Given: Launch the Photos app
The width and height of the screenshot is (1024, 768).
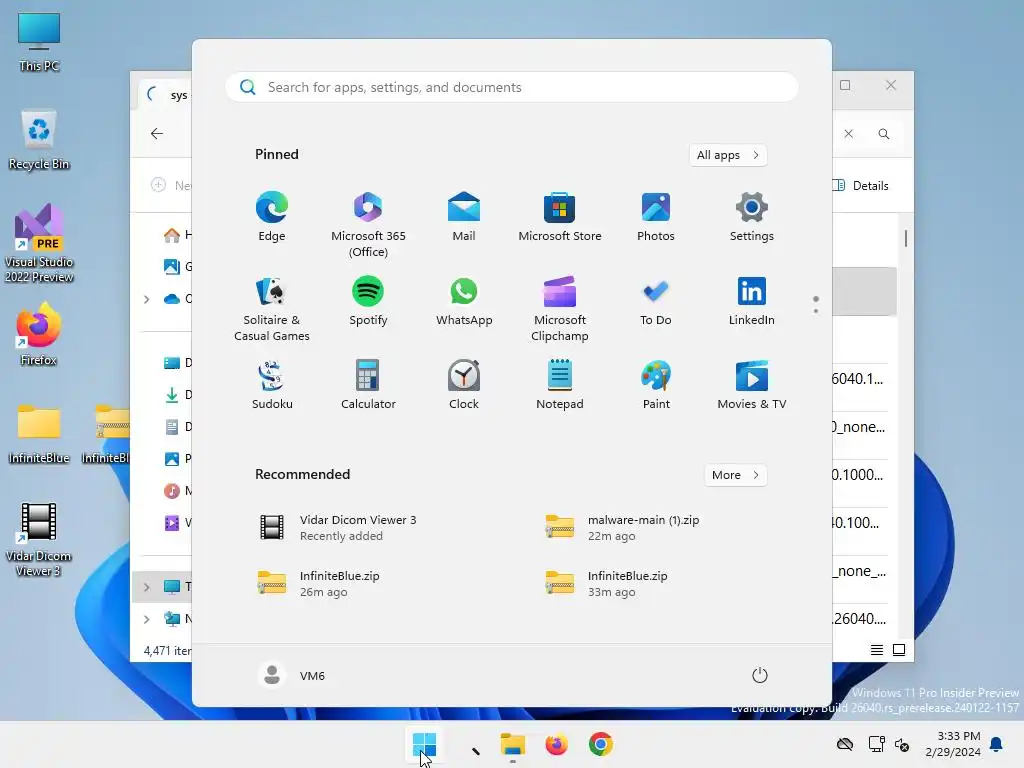Looking at the screenshot, I should pyautogui.click(x=656, y=217).
